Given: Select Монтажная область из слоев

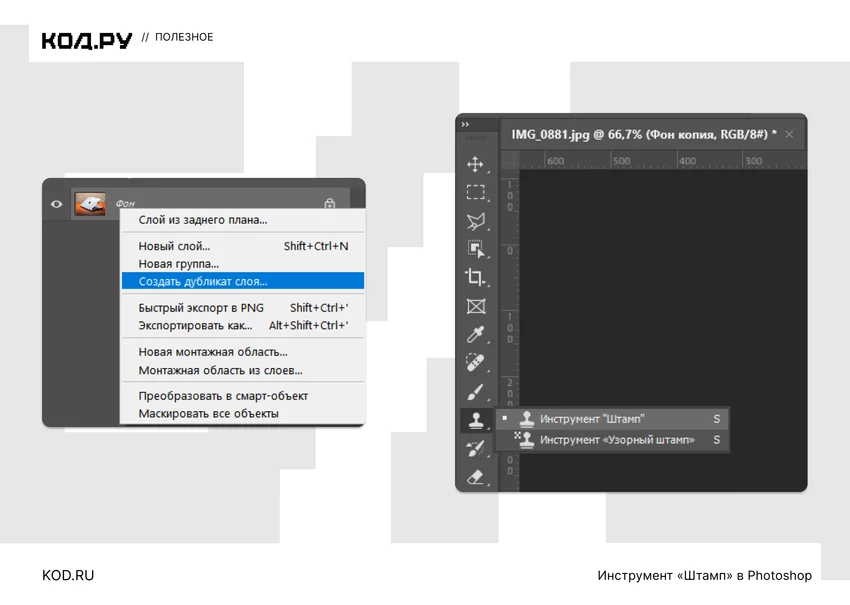Looking at the screenshot, I should point(243,370).
